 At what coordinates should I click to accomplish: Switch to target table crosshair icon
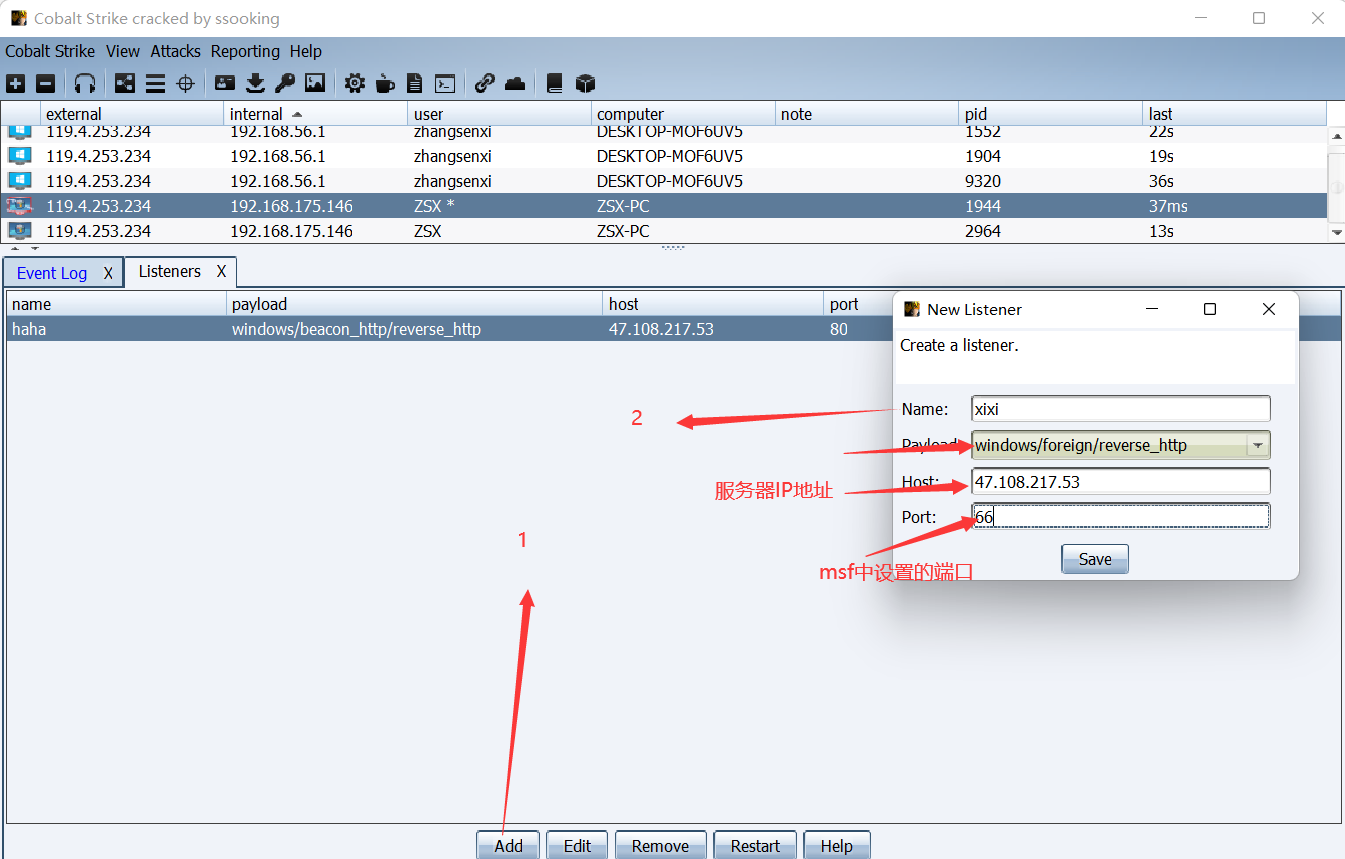(x=185, y=84)
